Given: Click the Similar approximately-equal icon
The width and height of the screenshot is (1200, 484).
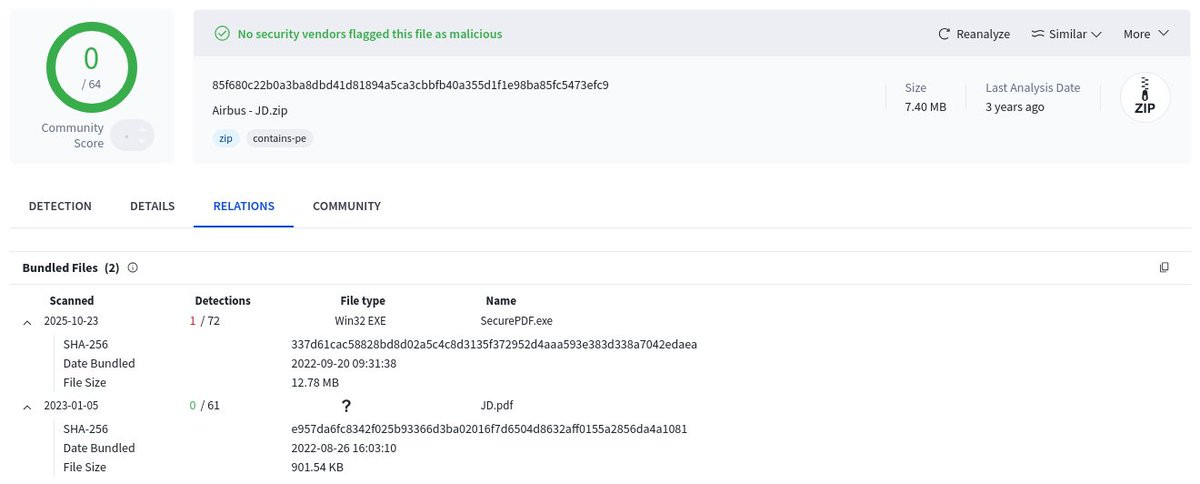Looking at the screenshot, I should tap(1037, 34).
